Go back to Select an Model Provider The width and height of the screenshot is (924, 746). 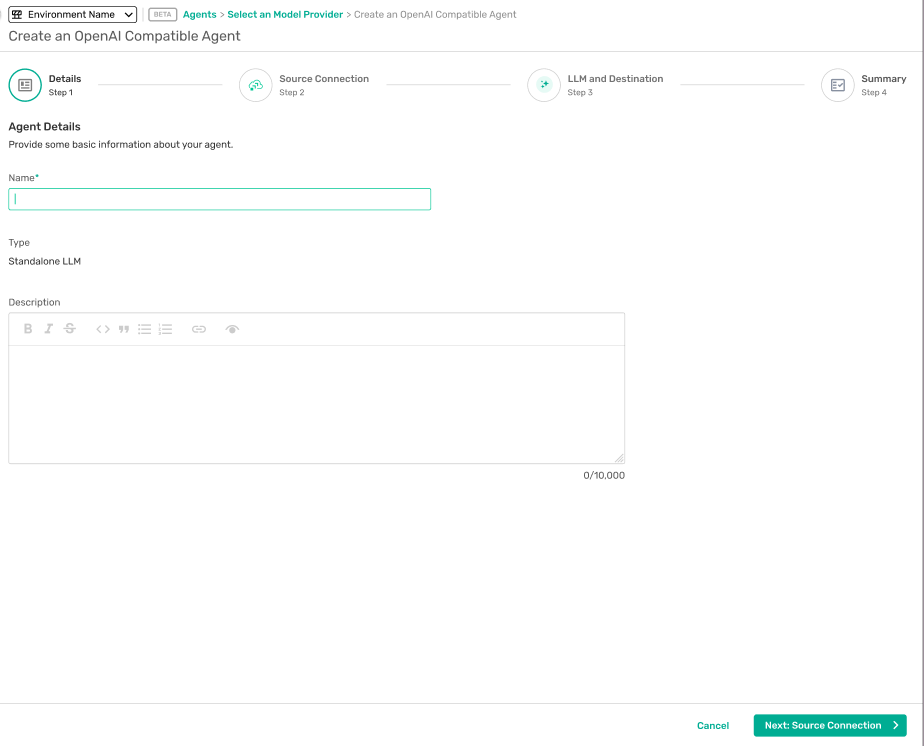point(285,15)
